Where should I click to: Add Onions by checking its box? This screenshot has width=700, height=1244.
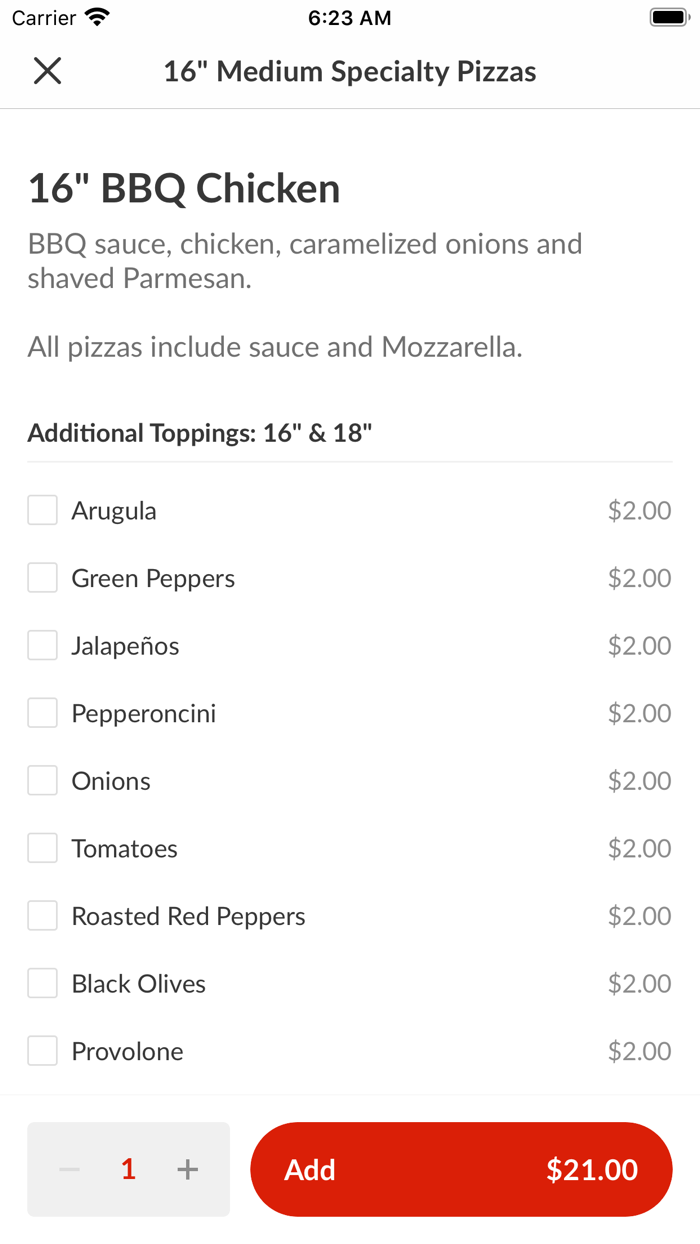[x=41, y=780]
